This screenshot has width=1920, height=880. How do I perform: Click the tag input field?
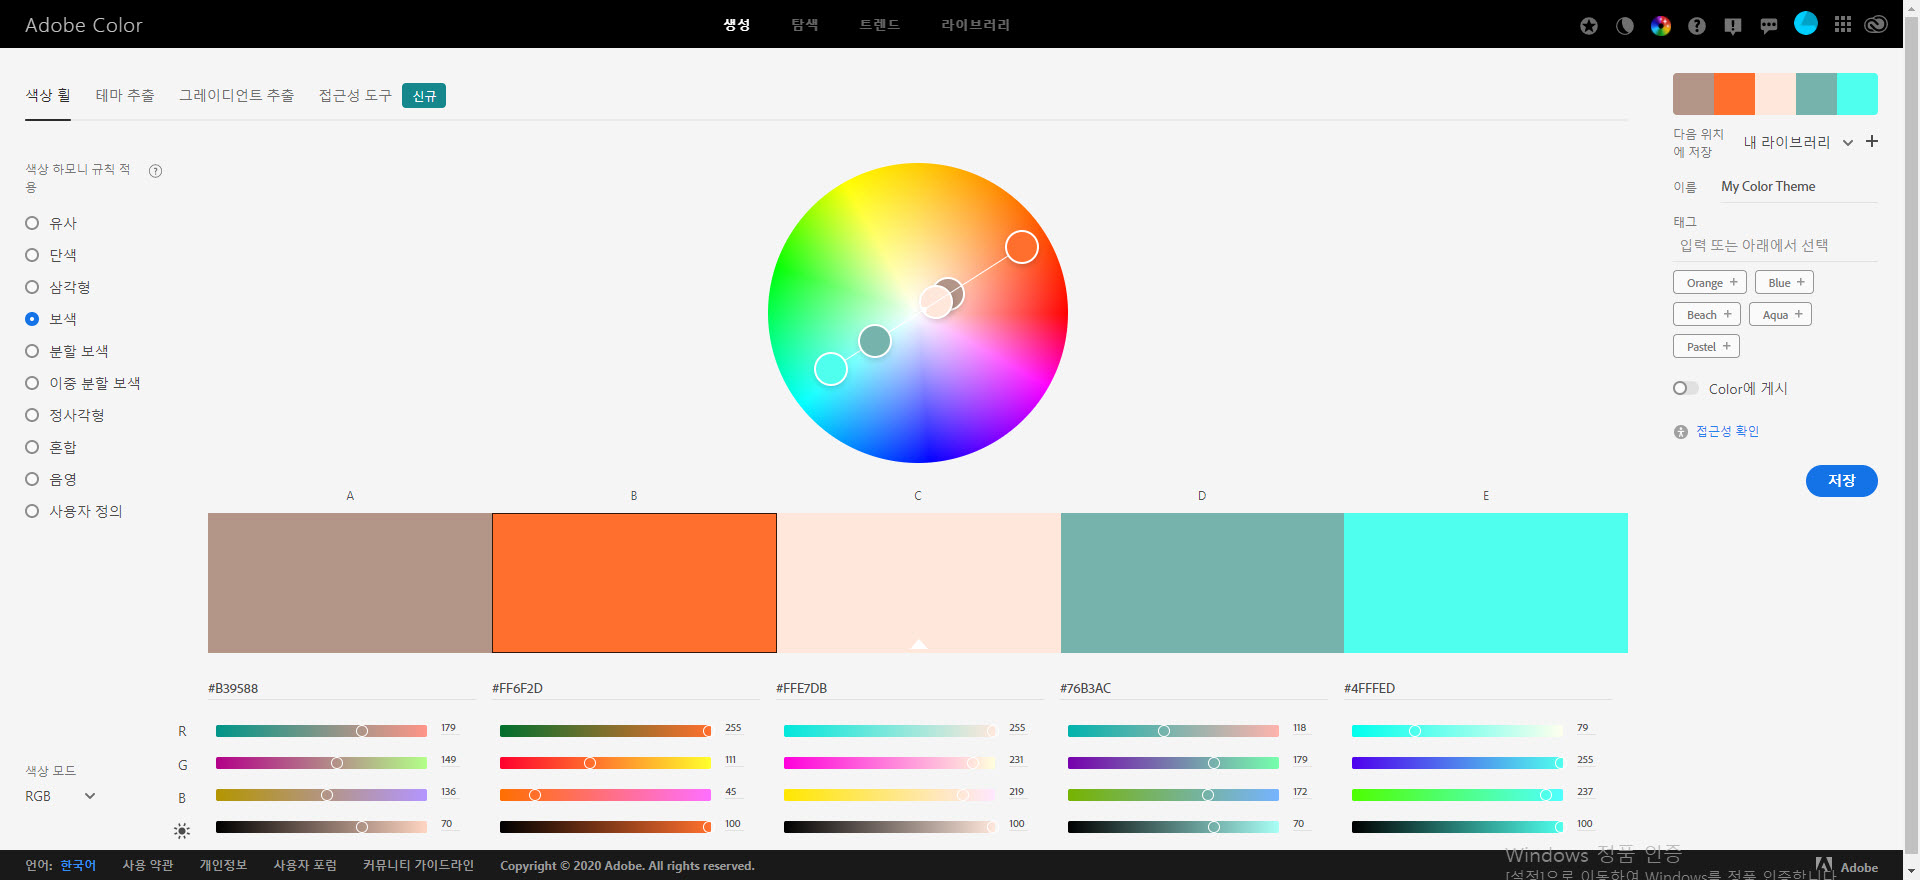pyautogui.click(x=1775, y=246)
